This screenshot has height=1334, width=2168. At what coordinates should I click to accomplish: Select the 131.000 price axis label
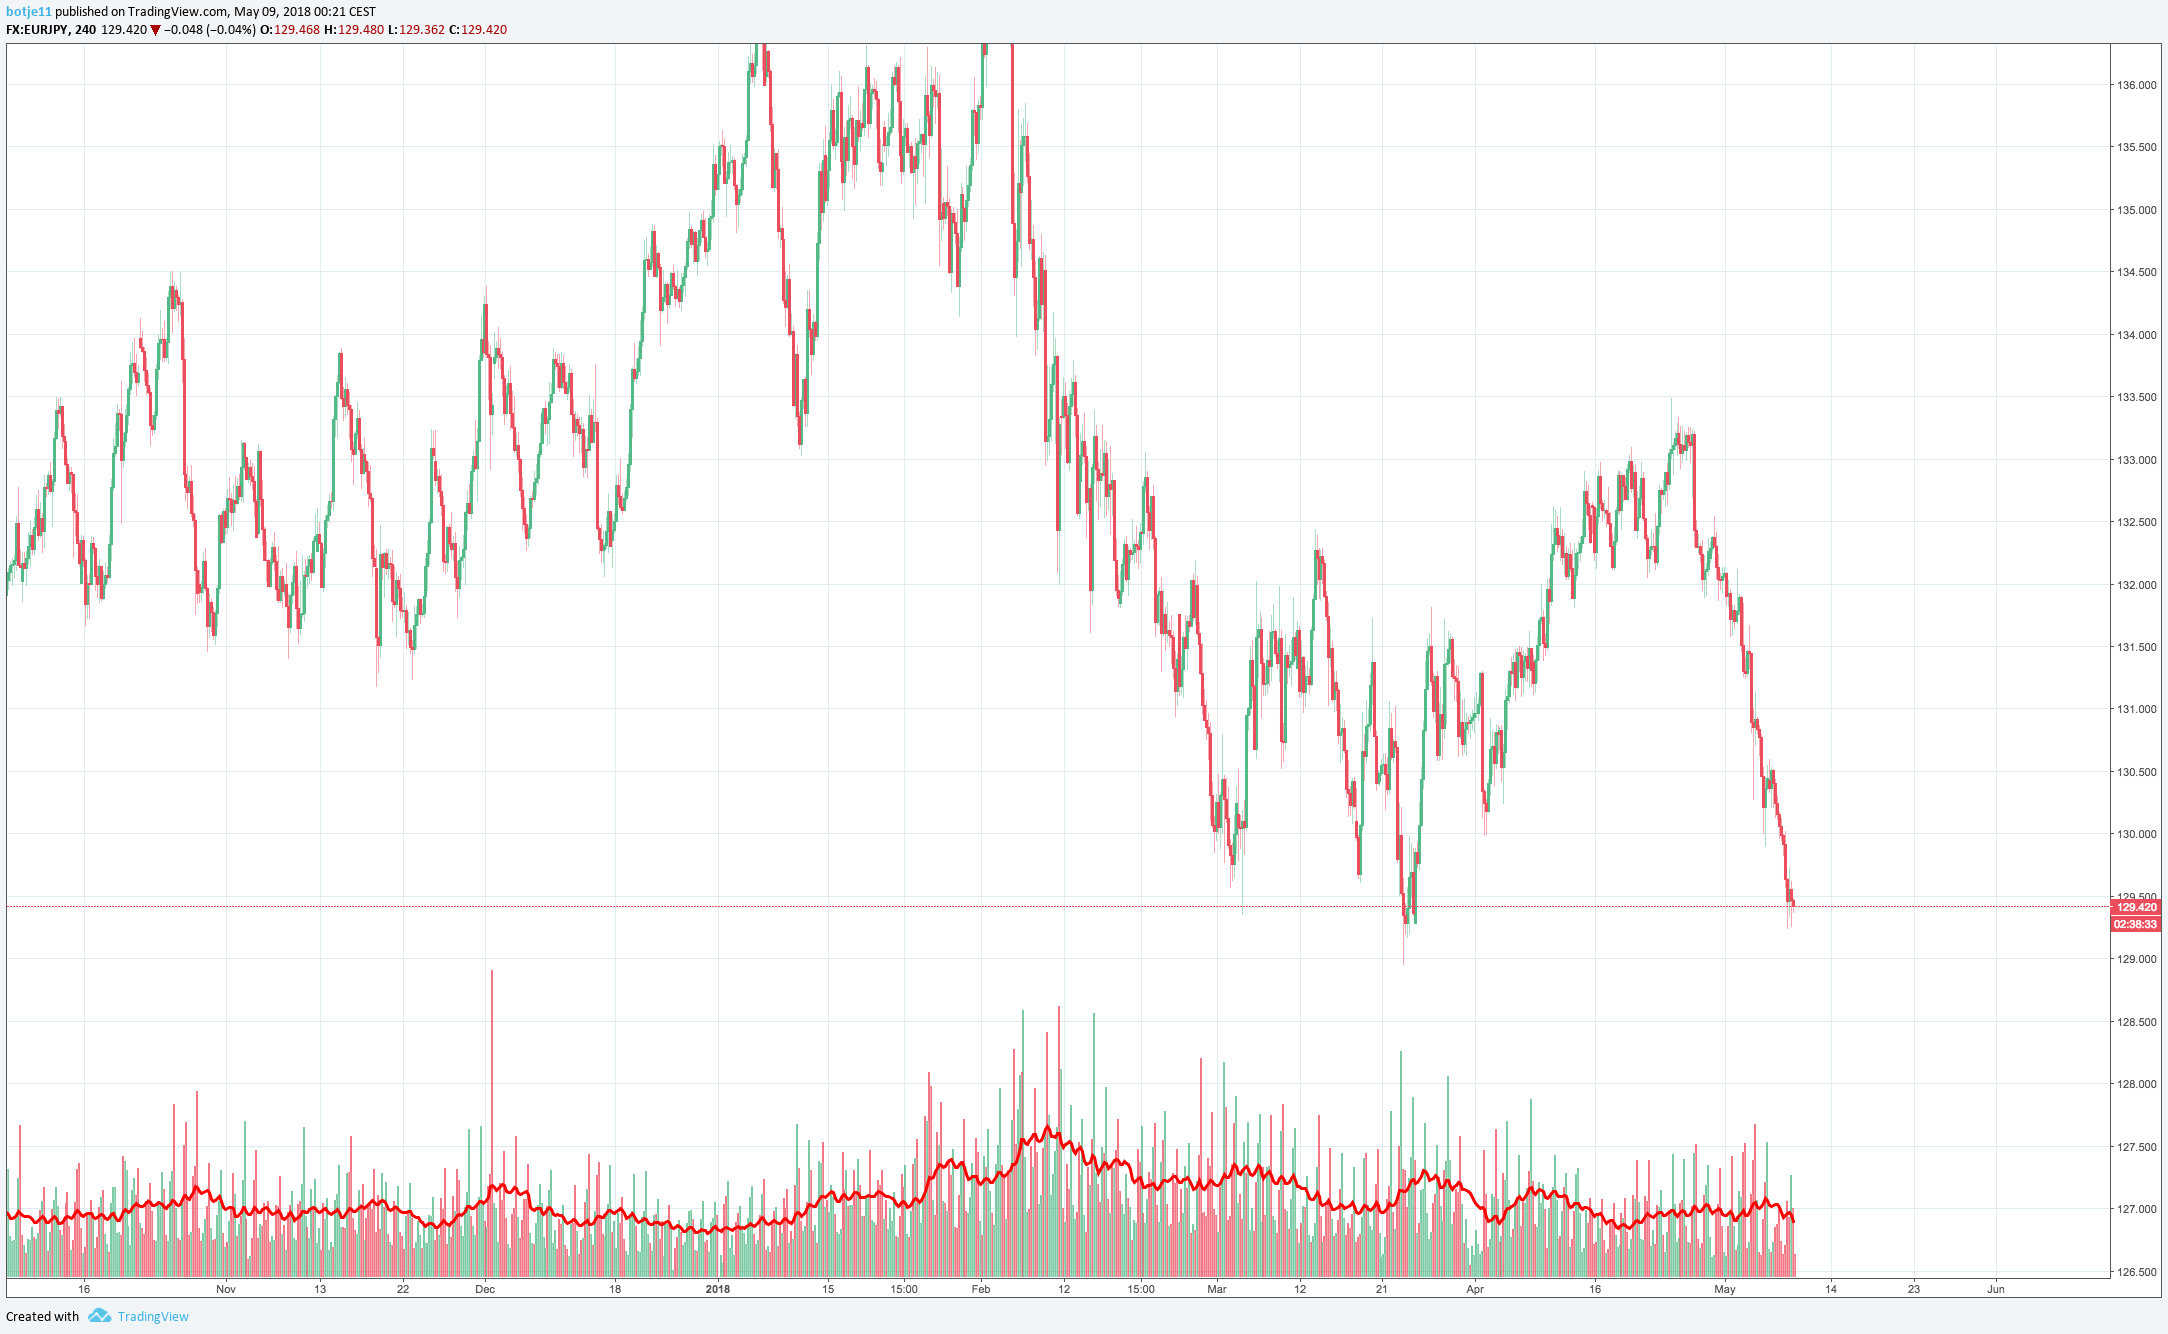click(x=2136, y=709)
